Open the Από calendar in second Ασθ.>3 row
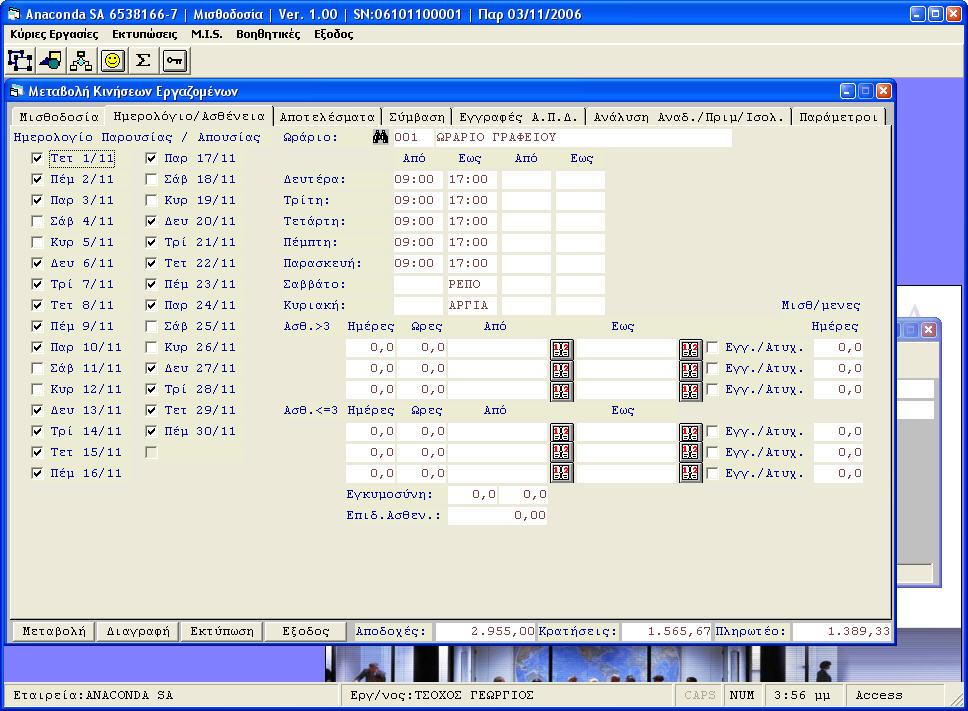This screenshot has height=711, width=968. click(561, 370)
